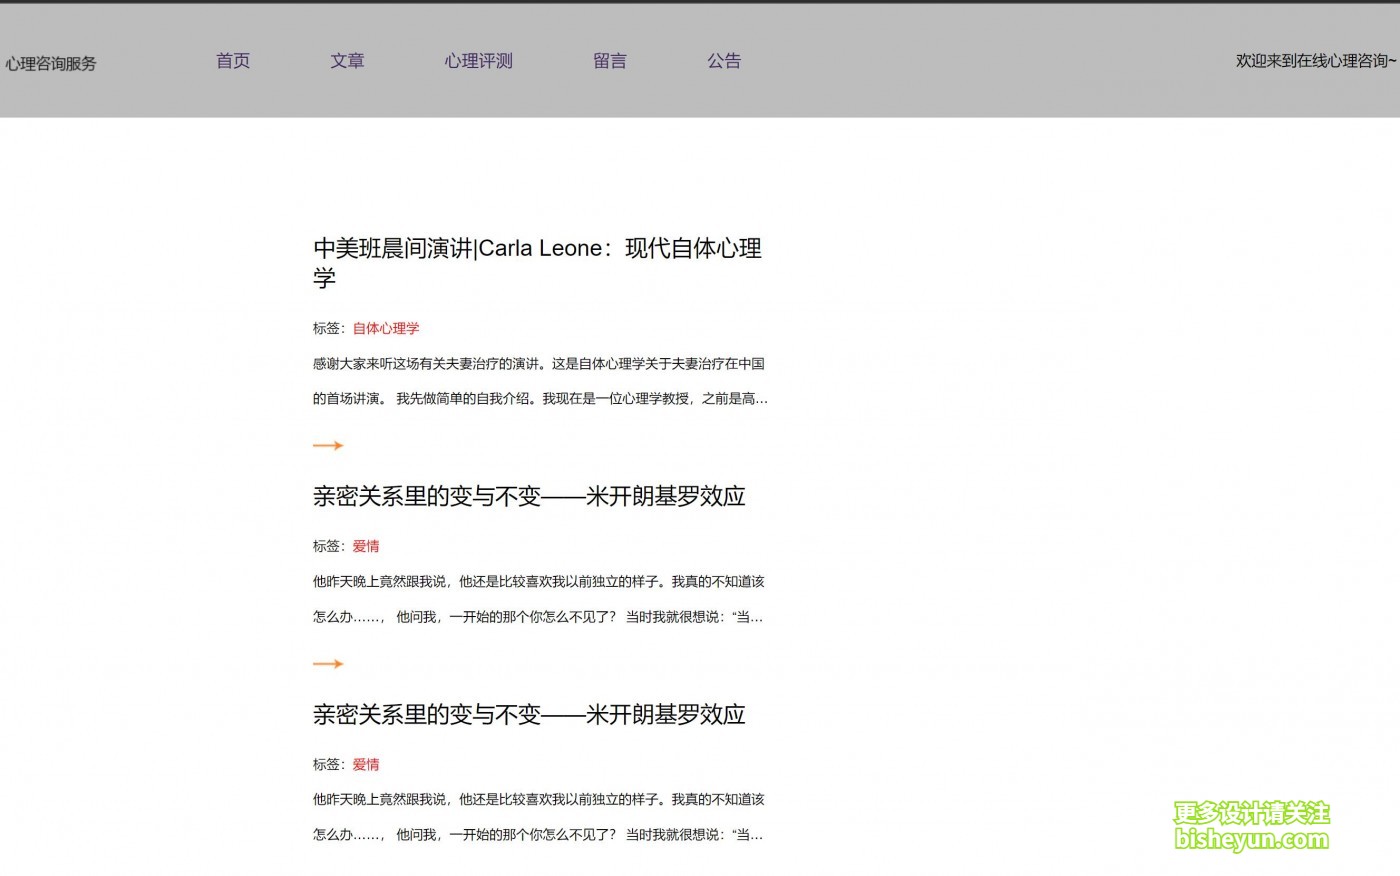1400x876 pixels.
Task: Click the 自体心理学 tag link
Action: [x=386, y=328]
